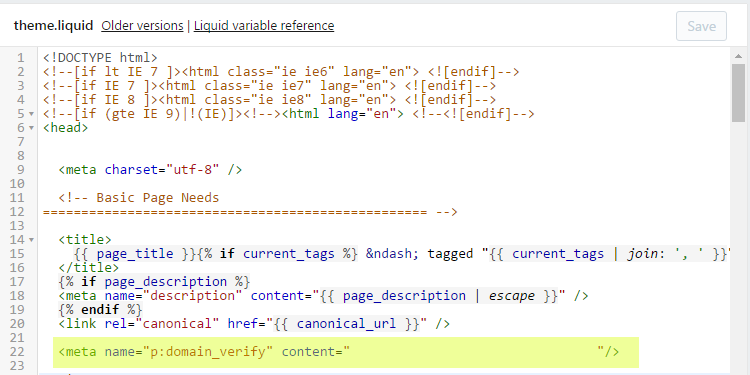Collapse the title tag fold at line 14
The width and height of the screenshot is (750, 375).
(32, 240)
